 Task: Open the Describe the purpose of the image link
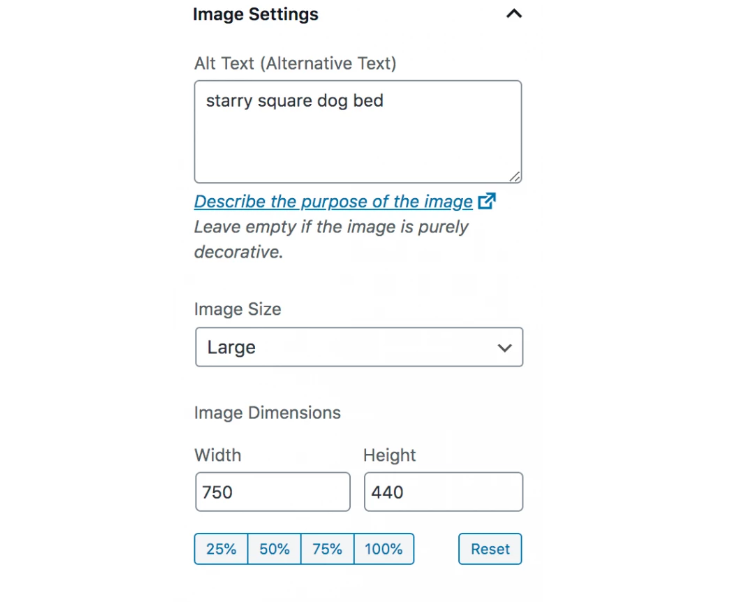[x=333, y=202]
